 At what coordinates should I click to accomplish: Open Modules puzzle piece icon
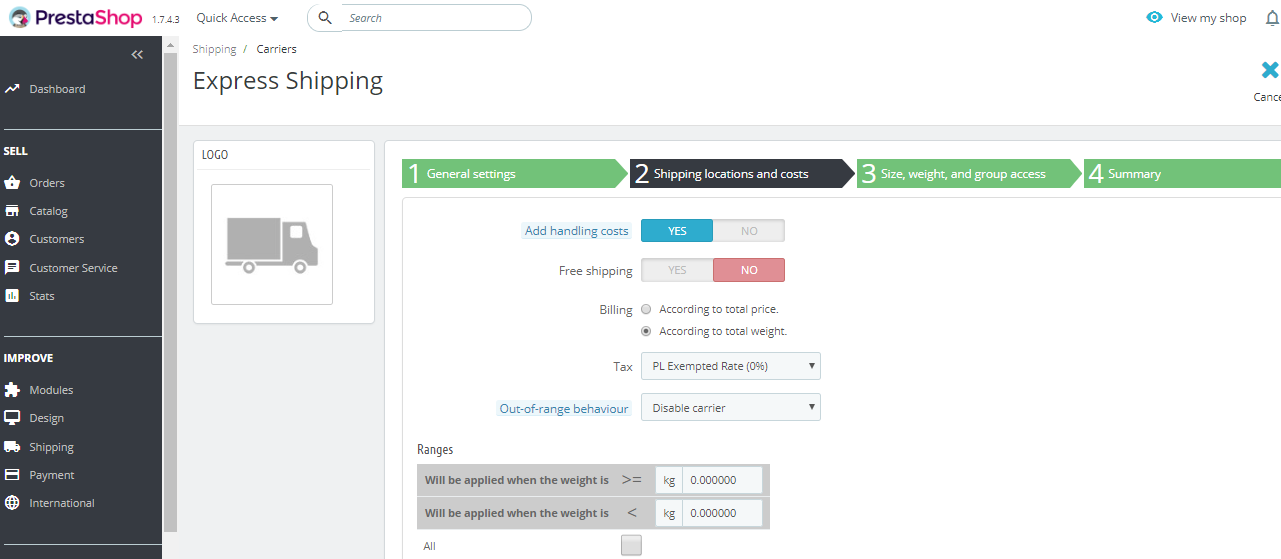12,390
